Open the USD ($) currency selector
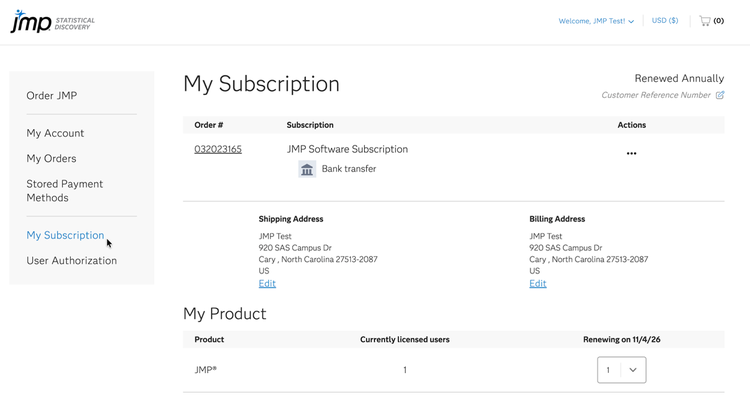Viewport: 750px width, 405px height. pos(665,20)
